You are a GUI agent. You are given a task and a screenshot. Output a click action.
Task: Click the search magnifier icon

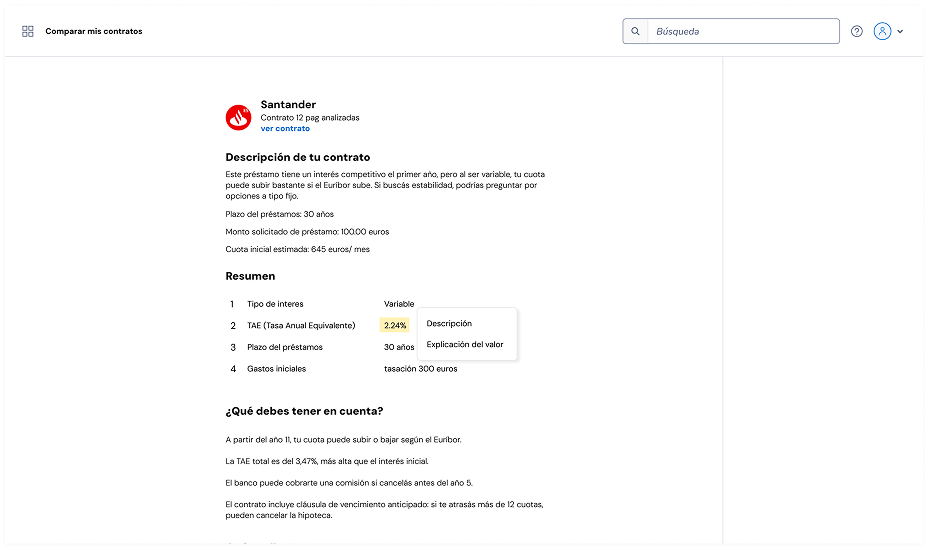(635, 31)
